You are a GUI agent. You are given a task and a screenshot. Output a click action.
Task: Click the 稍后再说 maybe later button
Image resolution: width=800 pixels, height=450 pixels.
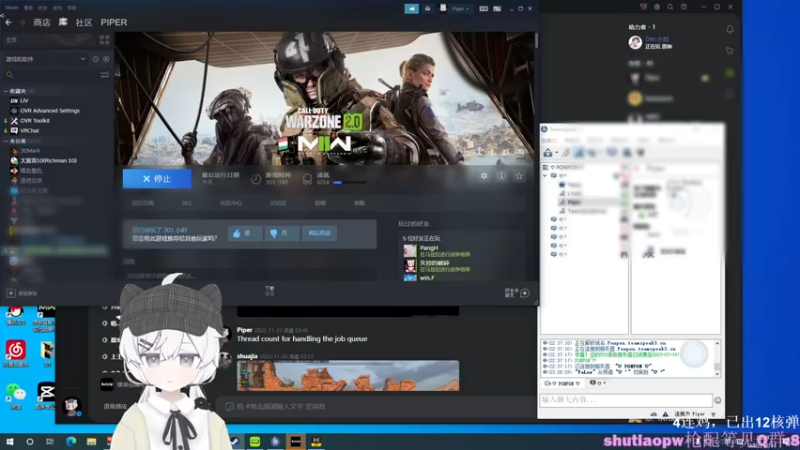click(x=319, y=233)
